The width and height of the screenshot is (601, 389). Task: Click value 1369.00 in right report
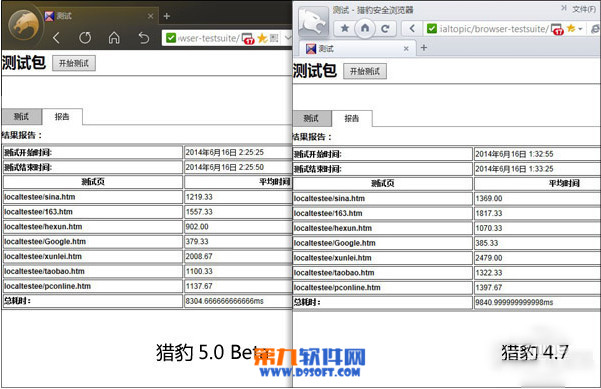coord(489,199)
